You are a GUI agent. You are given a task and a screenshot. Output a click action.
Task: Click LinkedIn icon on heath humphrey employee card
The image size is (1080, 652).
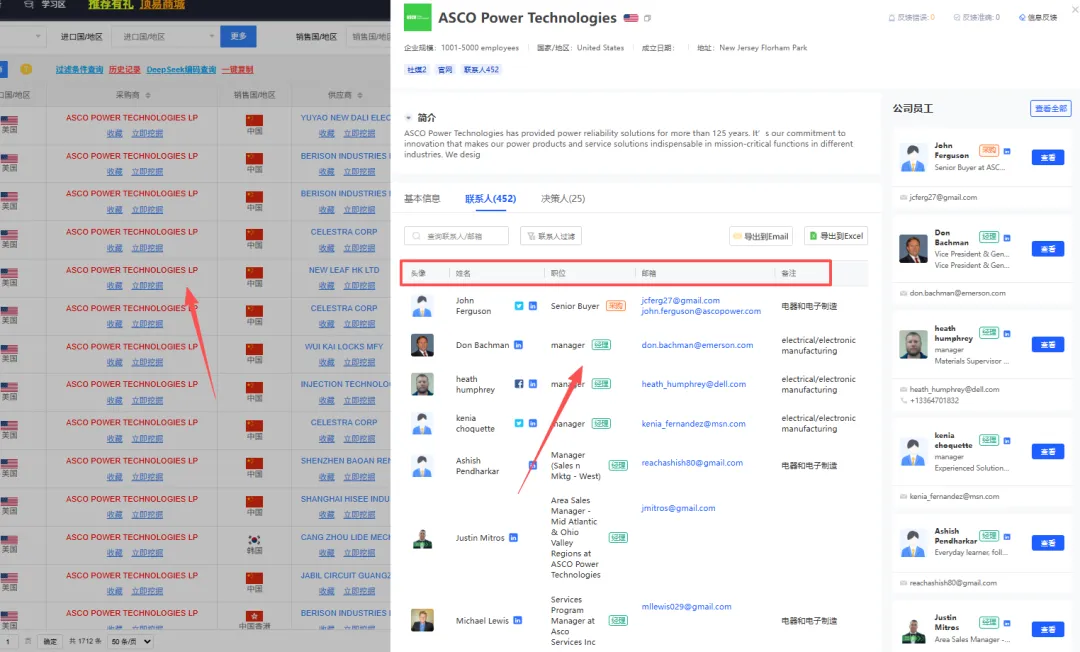tap(1007, 333)
